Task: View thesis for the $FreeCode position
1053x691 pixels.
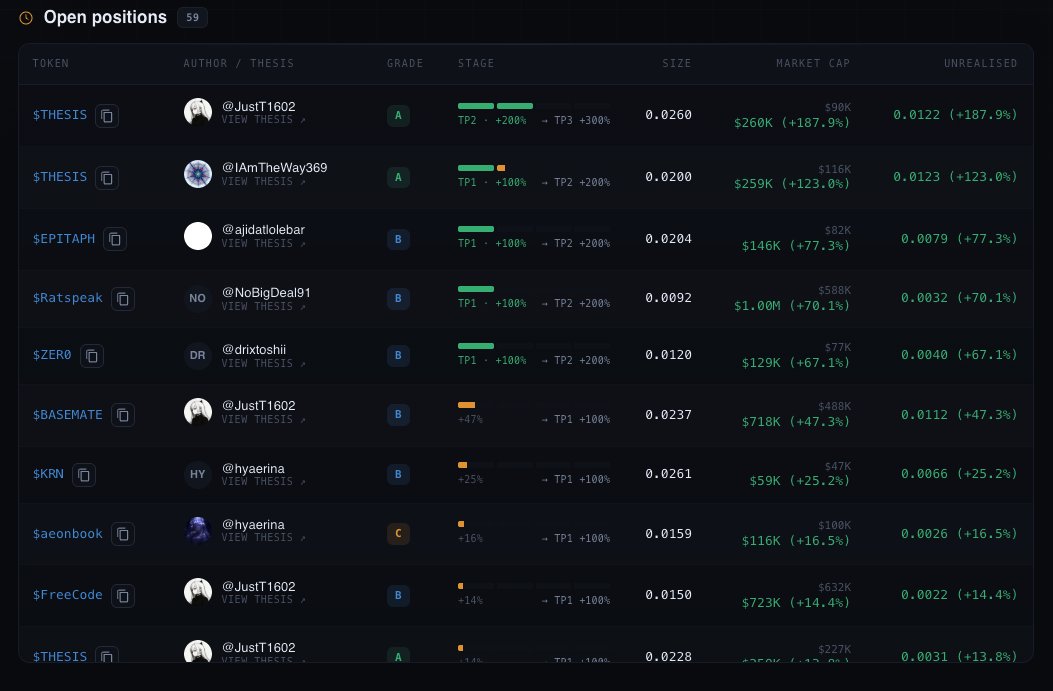Action: tap(264, 599)
